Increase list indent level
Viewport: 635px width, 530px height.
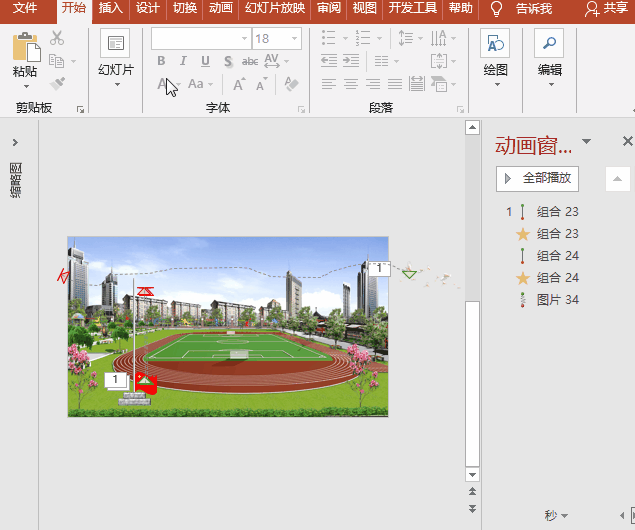click(x=351, y=61)
